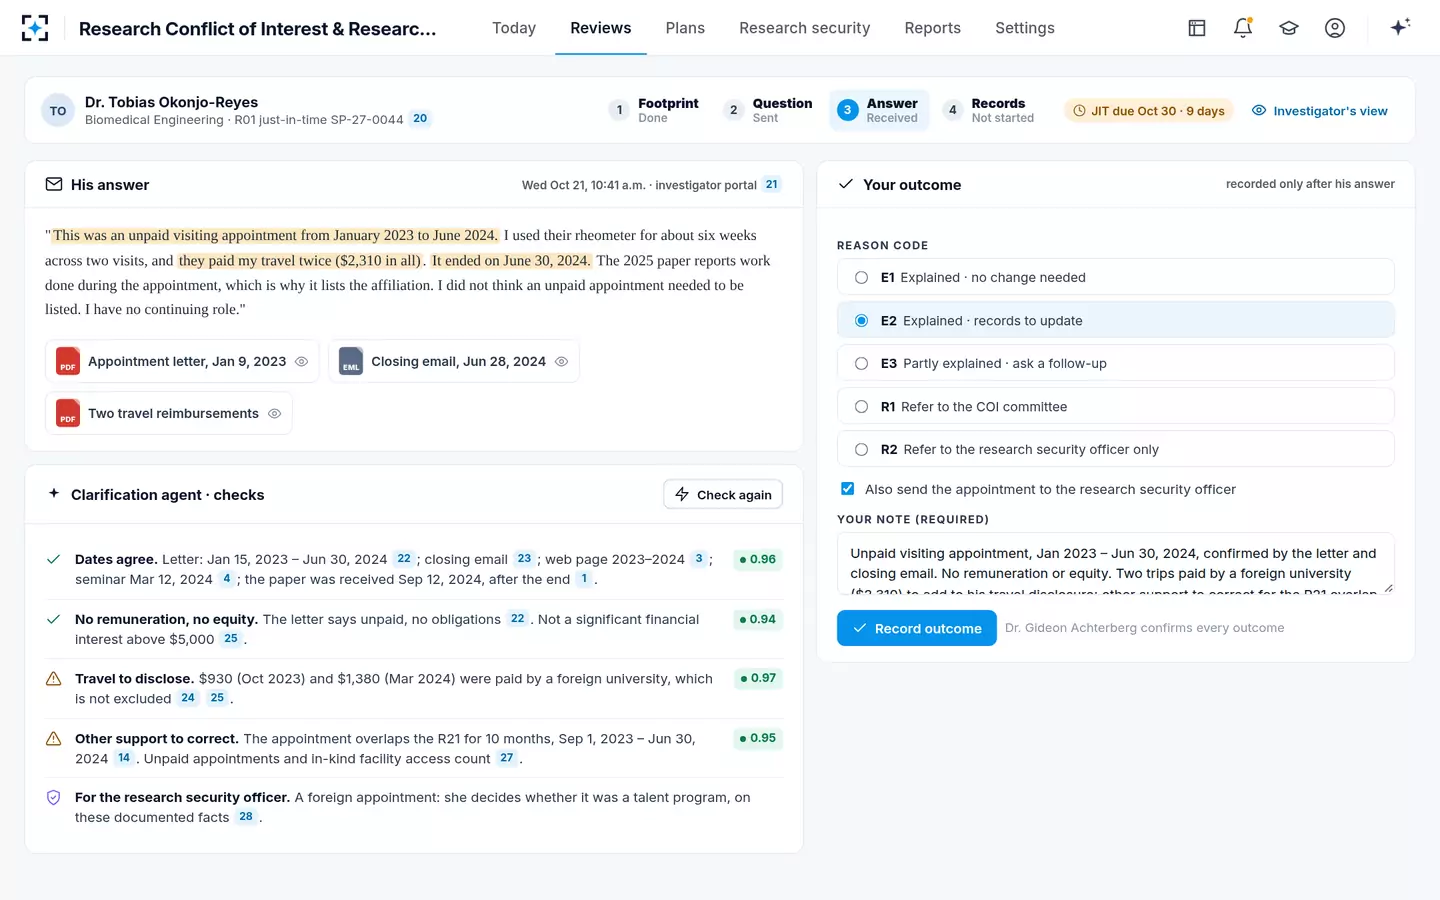
Task: Click the TO investigator avatar
Action: 58,111
